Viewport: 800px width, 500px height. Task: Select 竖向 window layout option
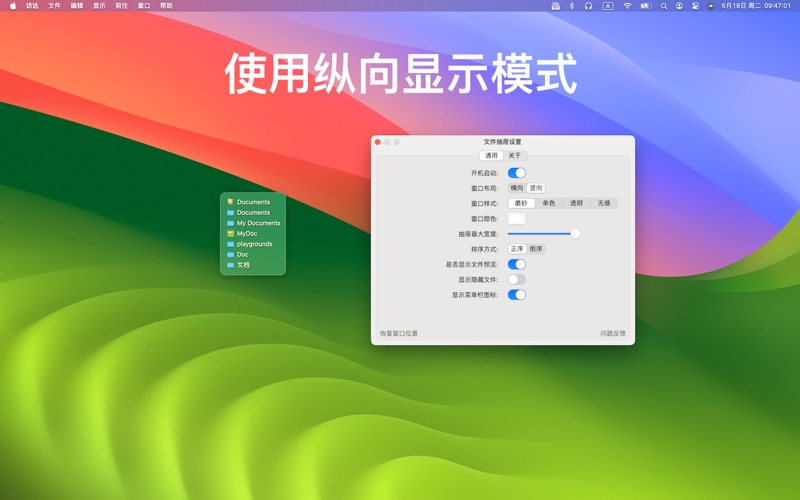(x=536, y=188)
